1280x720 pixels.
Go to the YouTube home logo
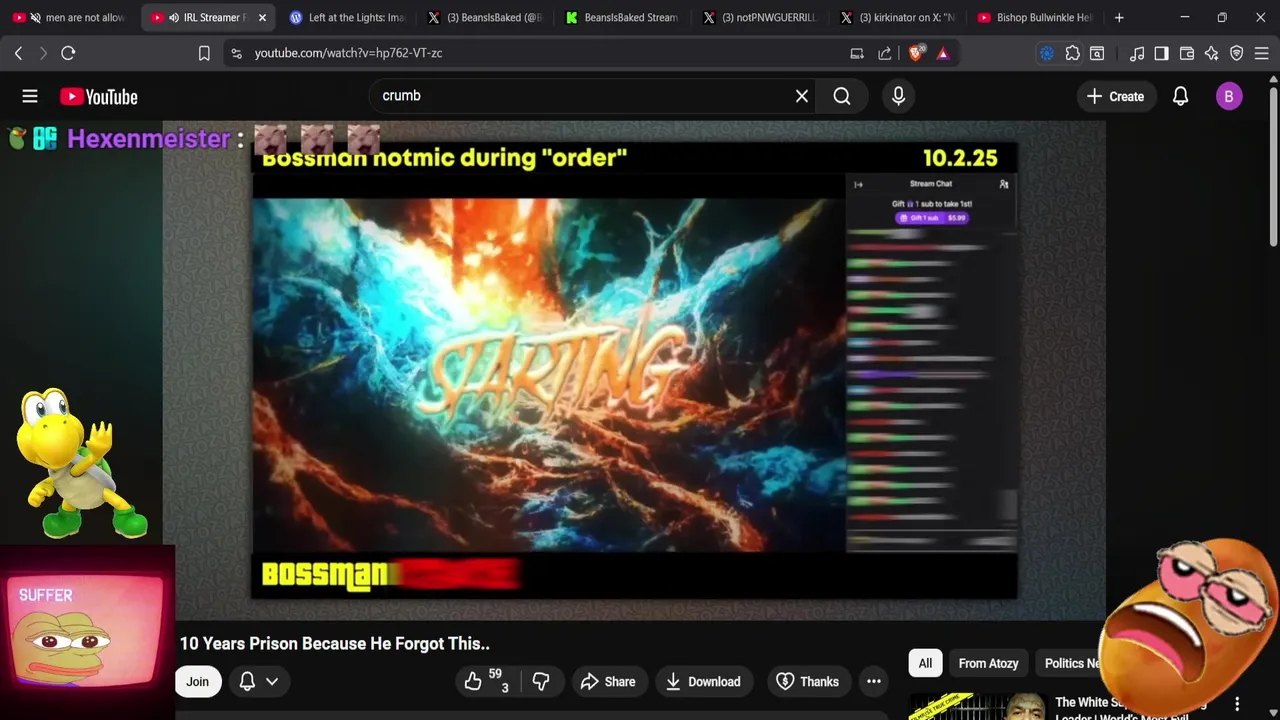98,97
